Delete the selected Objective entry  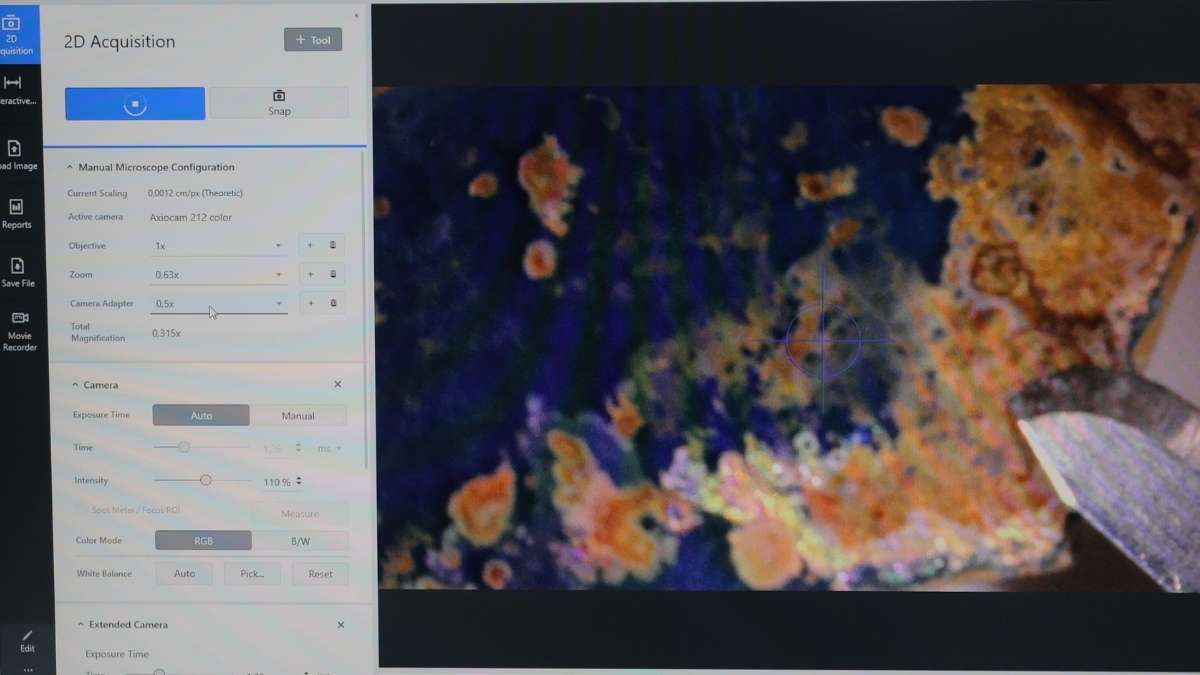tap(333, 245)
